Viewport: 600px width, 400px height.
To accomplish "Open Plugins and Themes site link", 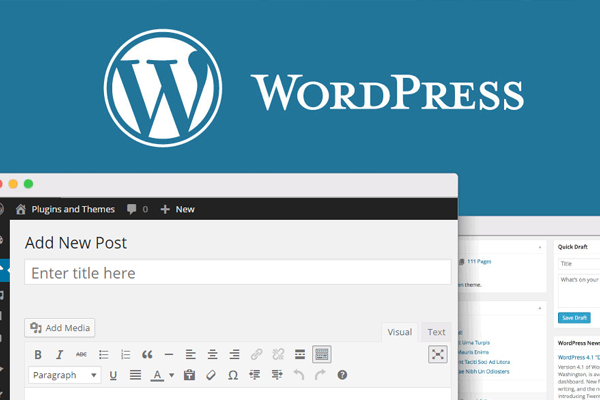I will coord(73,209).
